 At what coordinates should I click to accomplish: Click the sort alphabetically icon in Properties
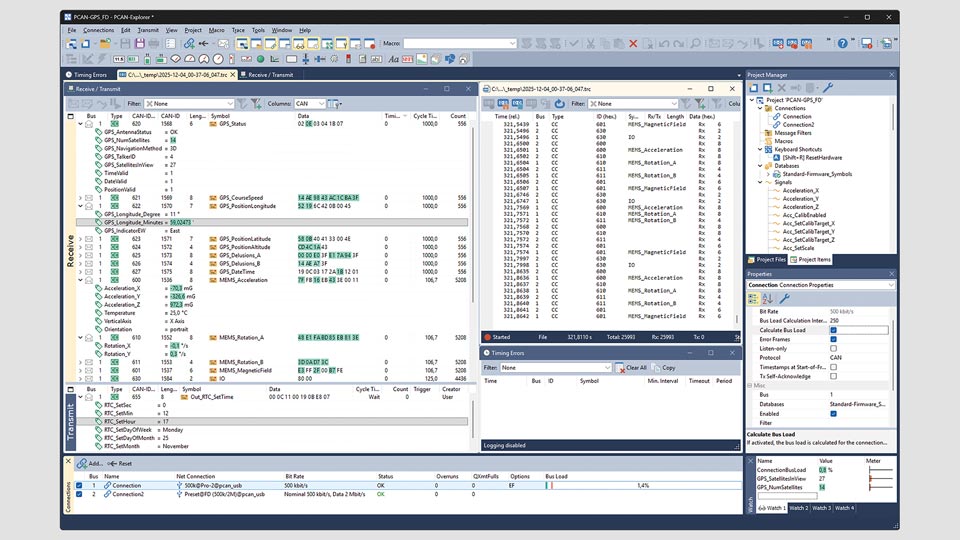click(x=768, y=299)
